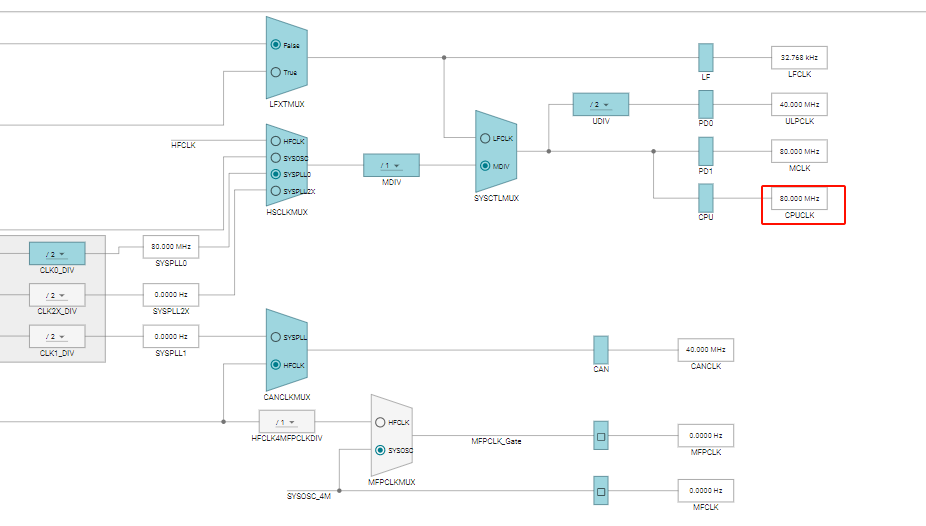Click the CPU clock block

tap(705, 198)
